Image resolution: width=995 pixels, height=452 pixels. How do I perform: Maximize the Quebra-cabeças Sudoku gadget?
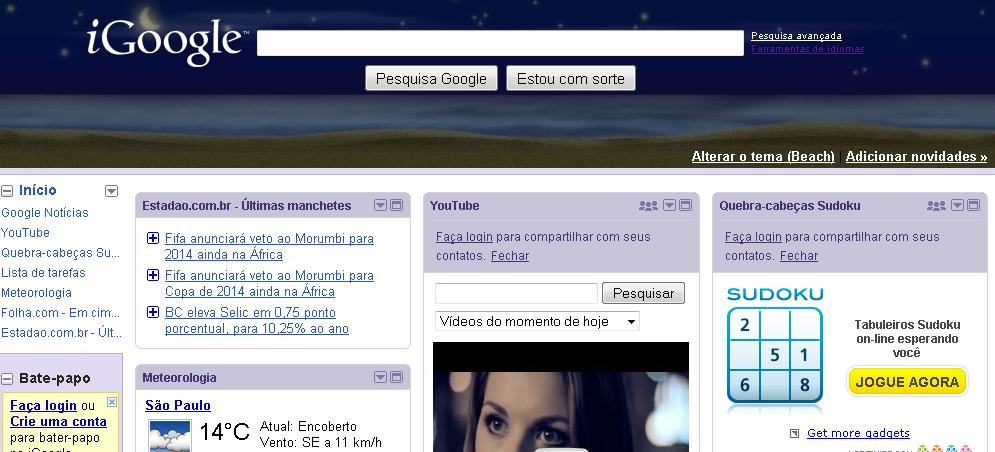pos(974,206)
